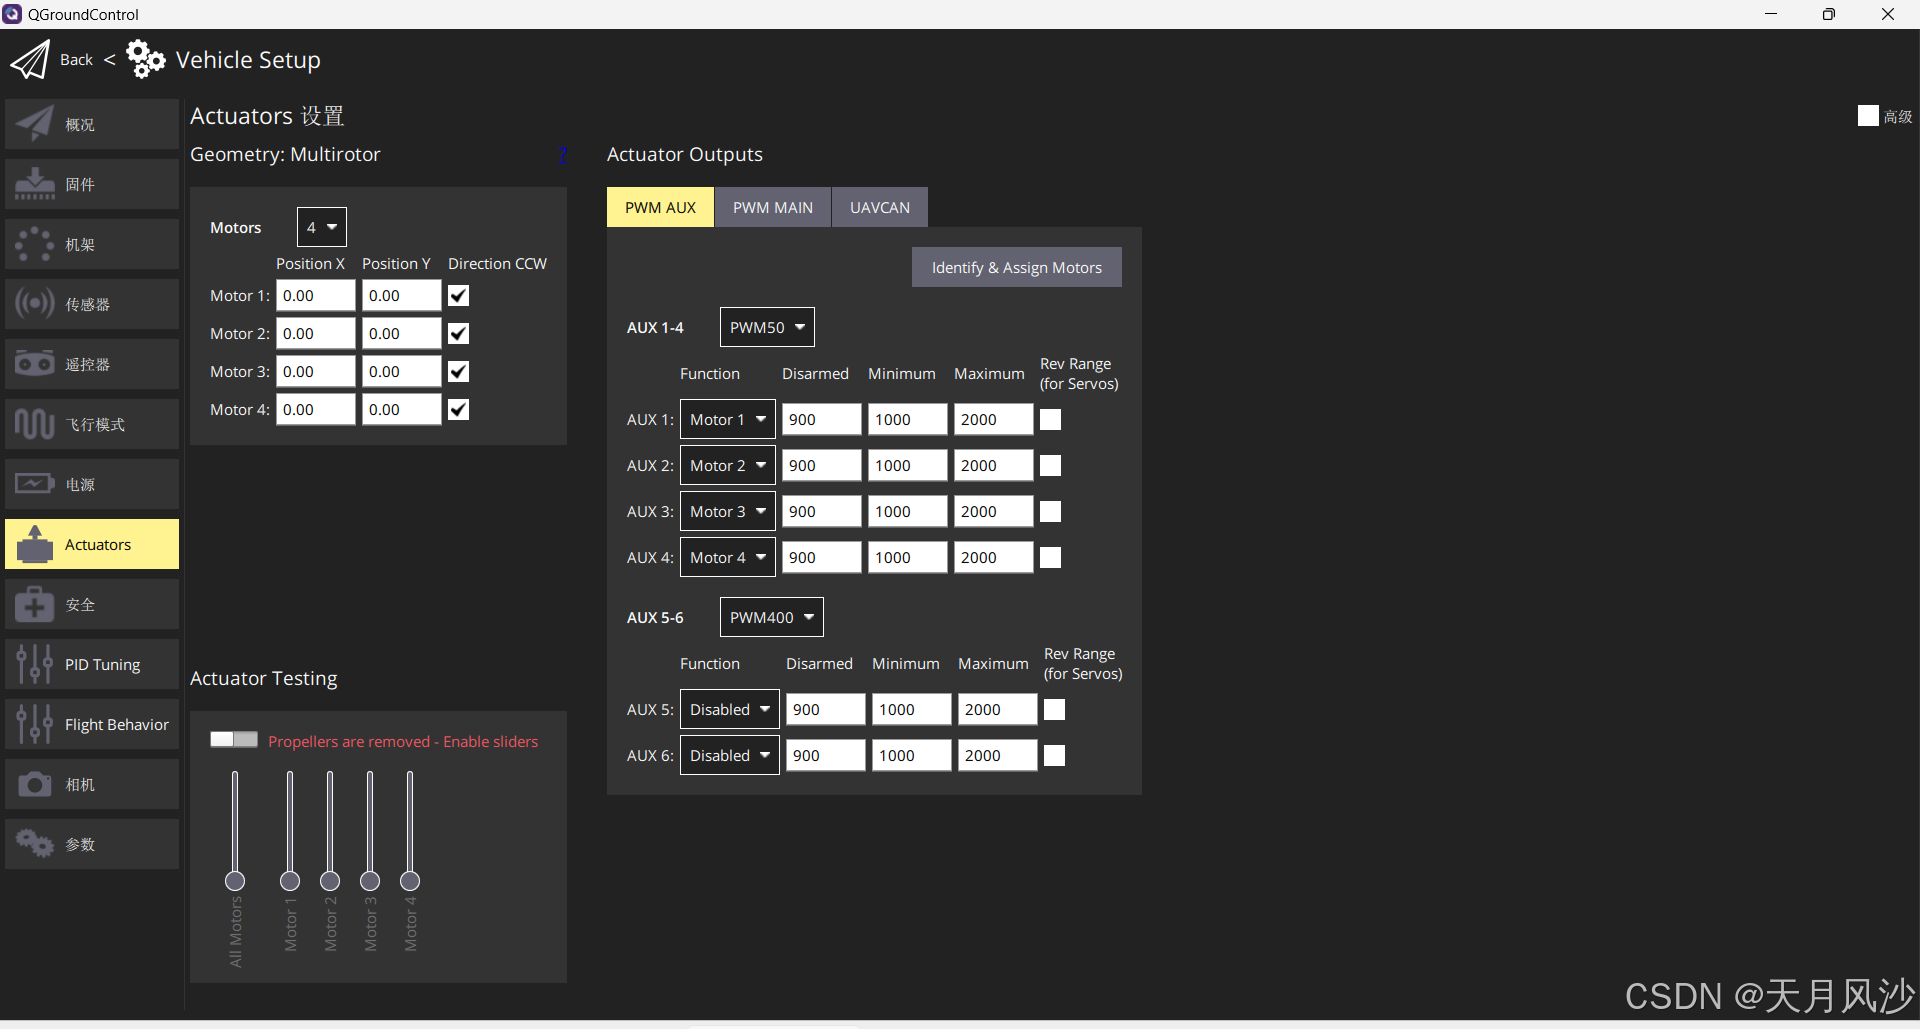This screenshot has height=1029, width=1920.
Task: Flip the Enable sliders switch
Action: point(233,739)
